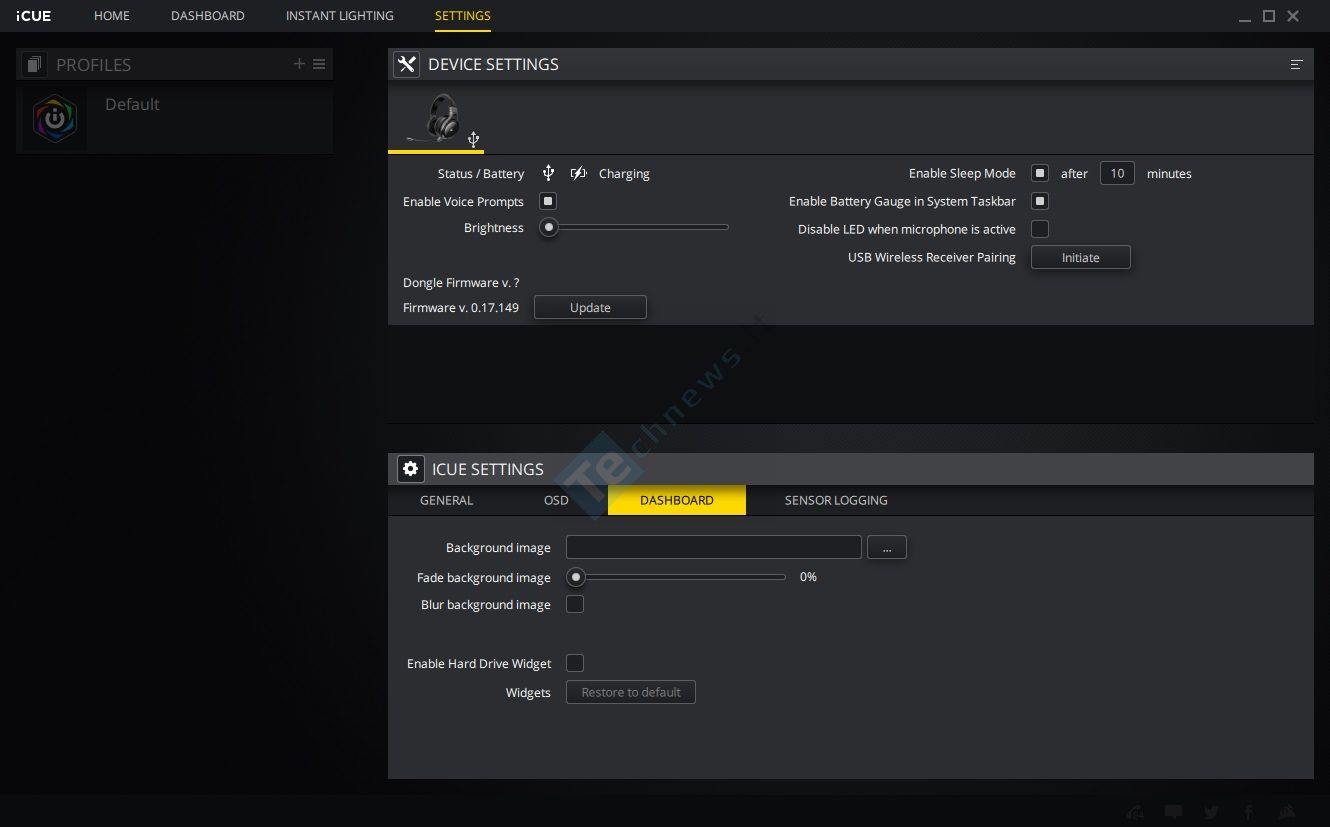Select the Default profile RGB power icon

pos(55,118)
